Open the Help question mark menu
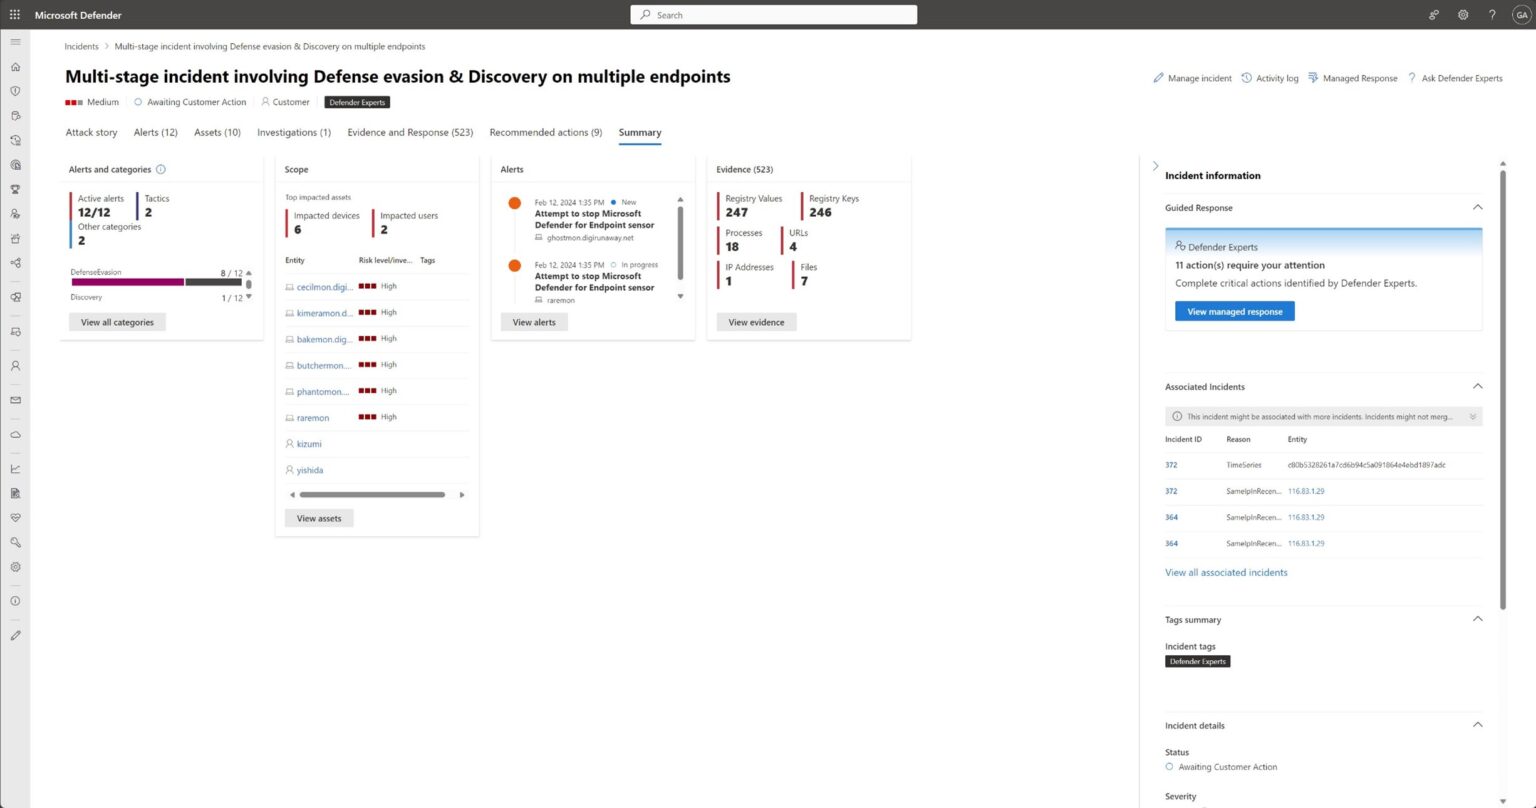 point(1492,14)
